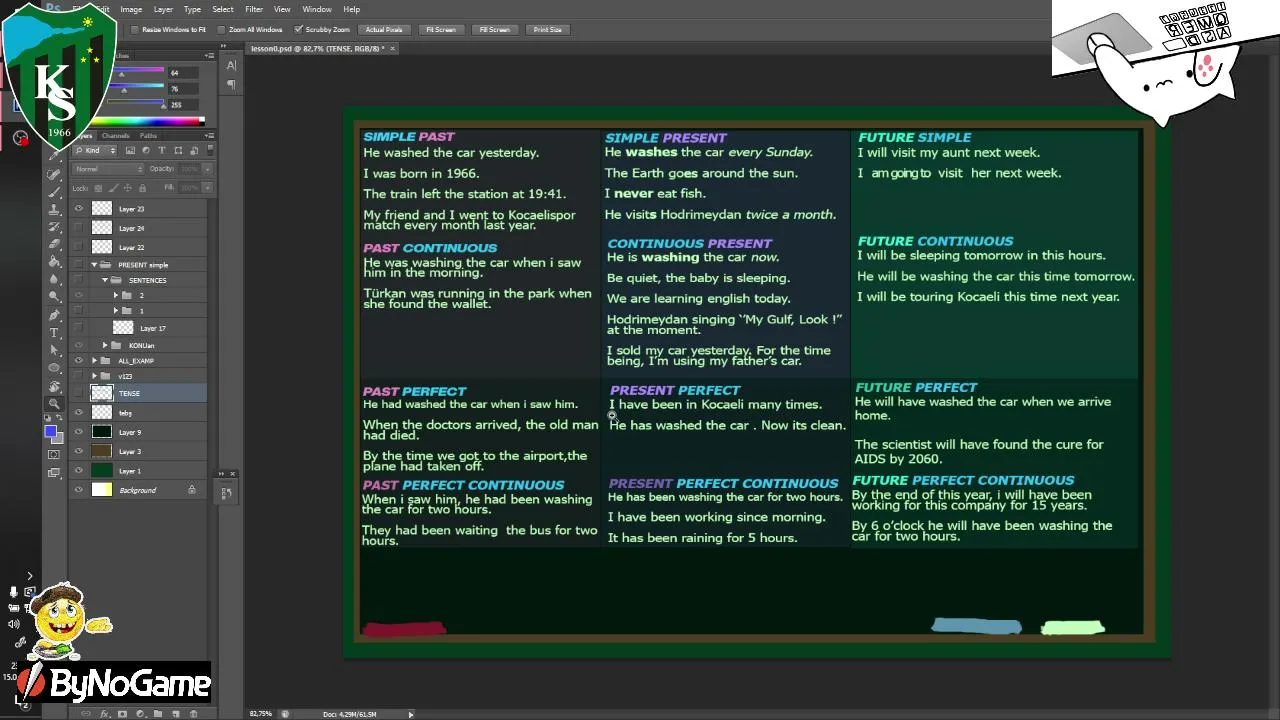The height and width of the screenshot is (720, 1280).
Task: Open the Window menu
Action: pos(317,9)
